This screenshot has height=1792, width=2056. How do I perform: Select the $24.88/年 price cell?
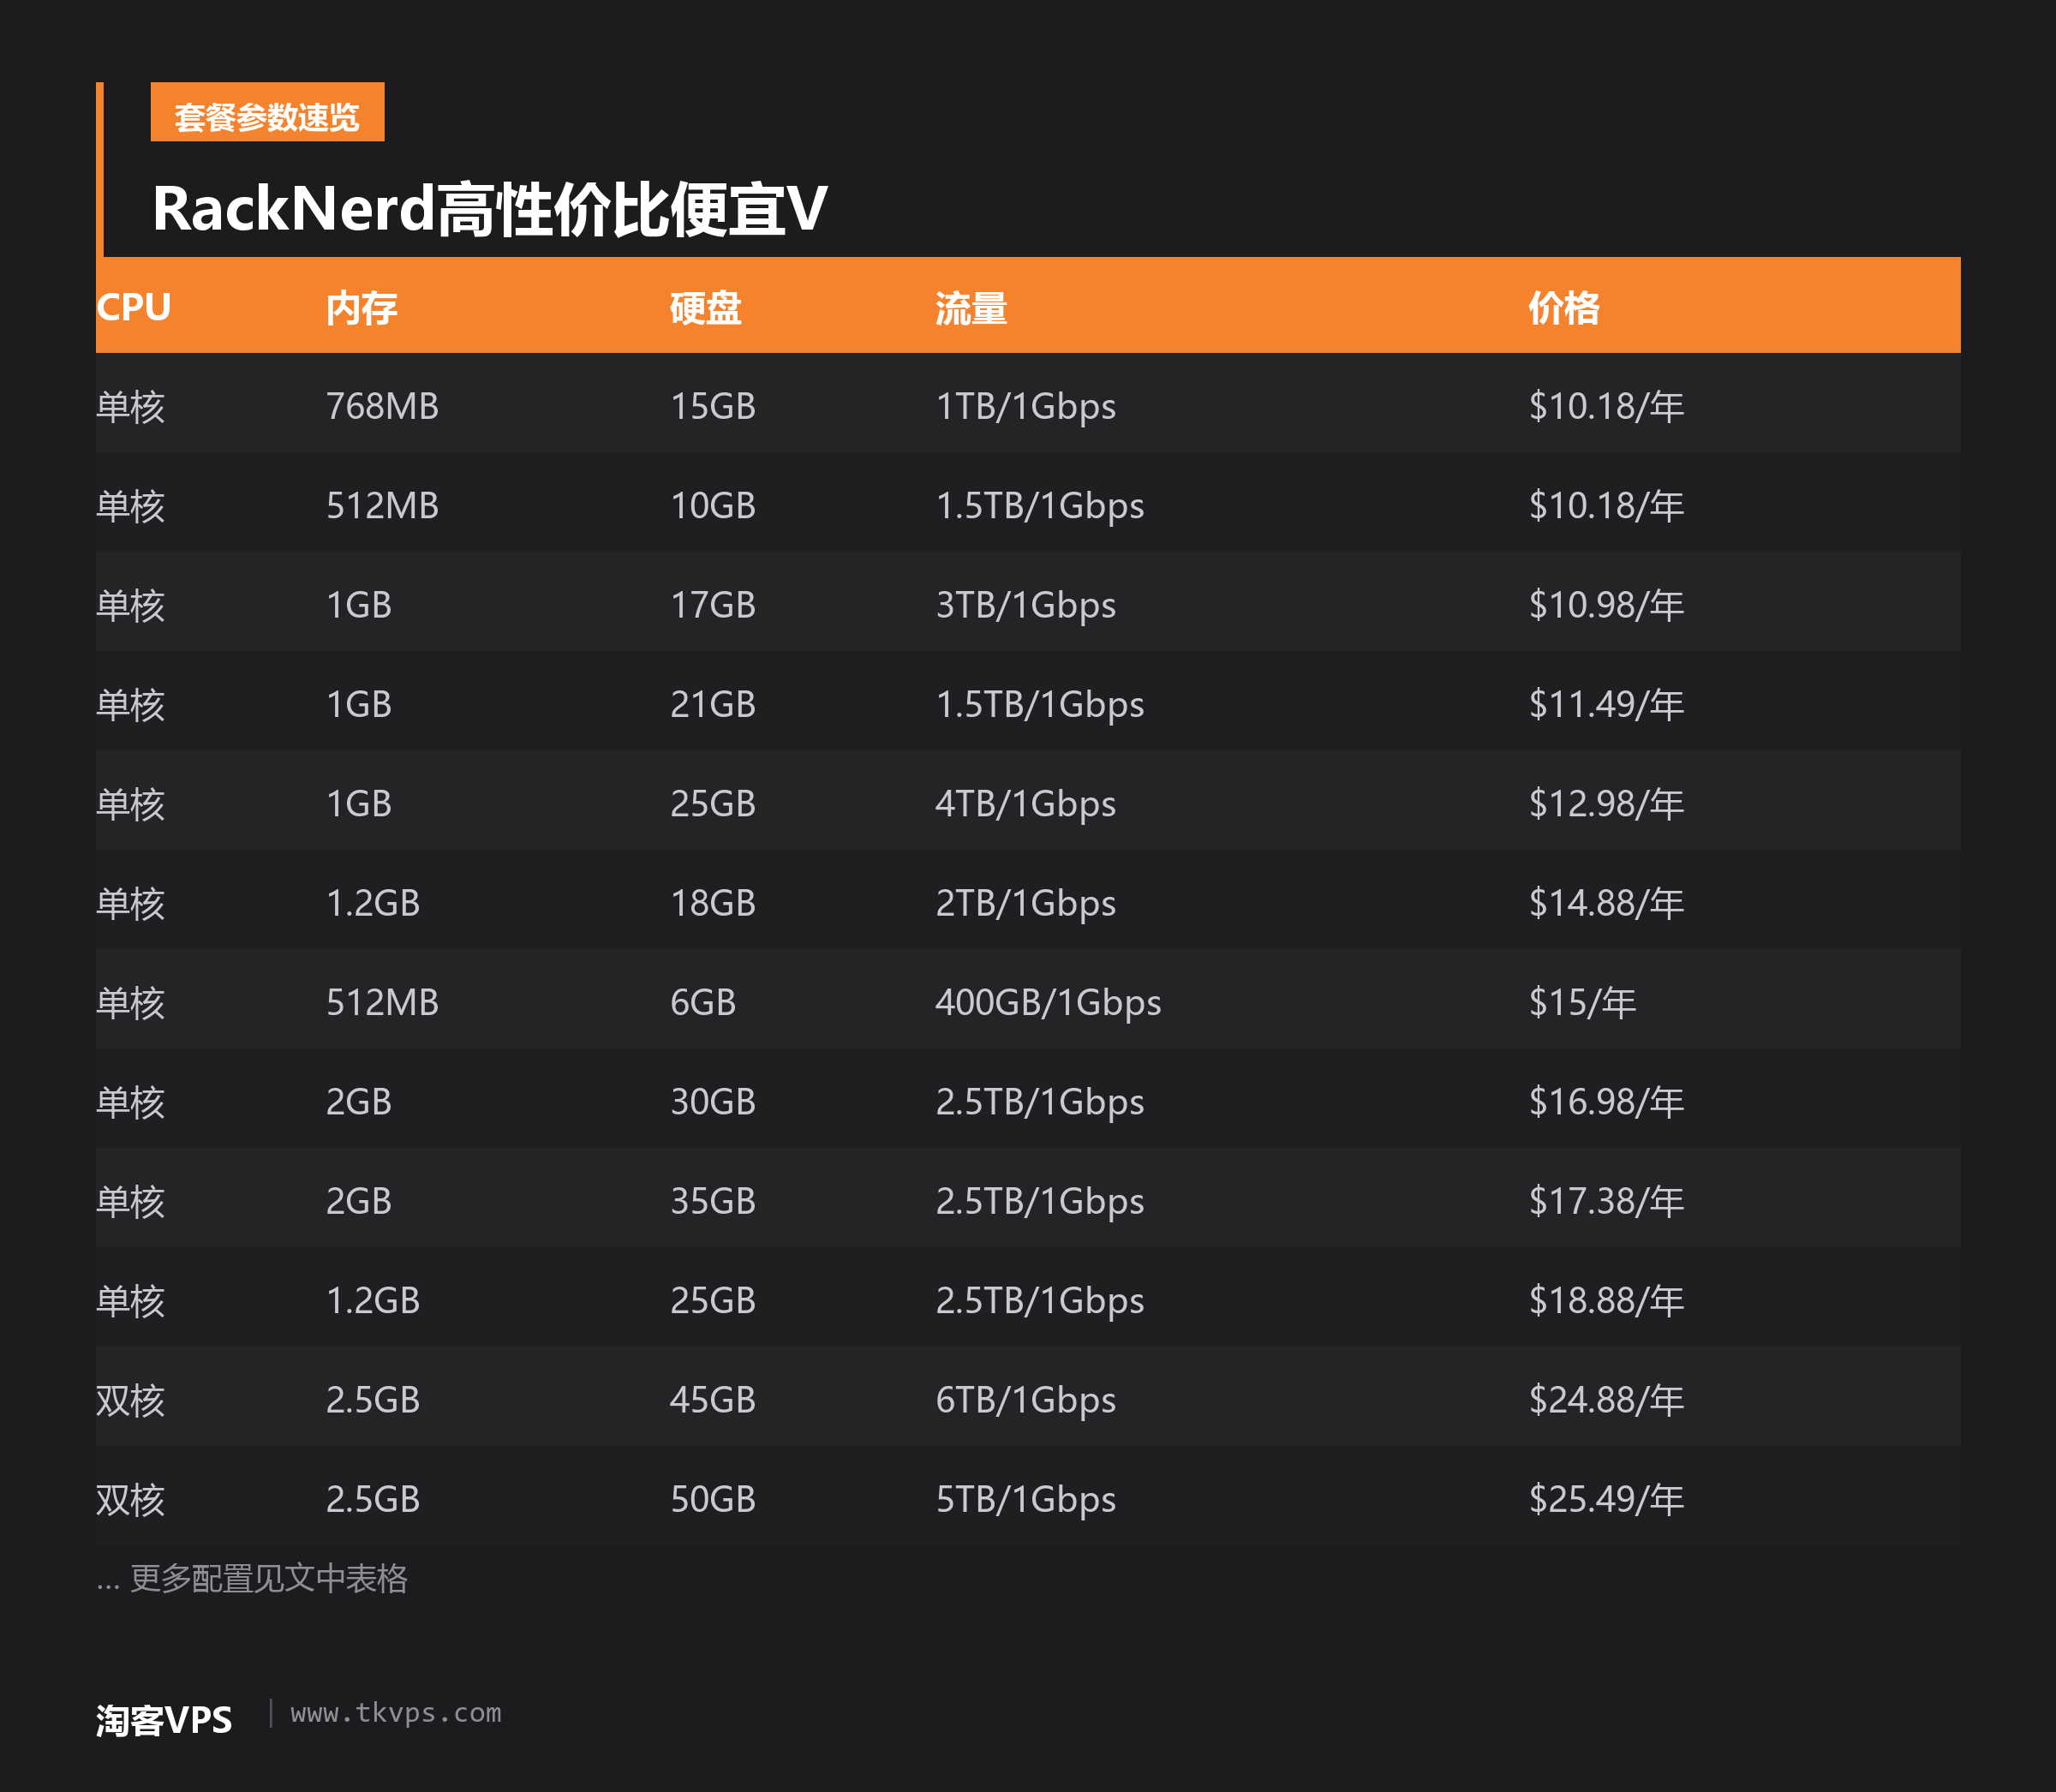[x=1606, y=1399]
